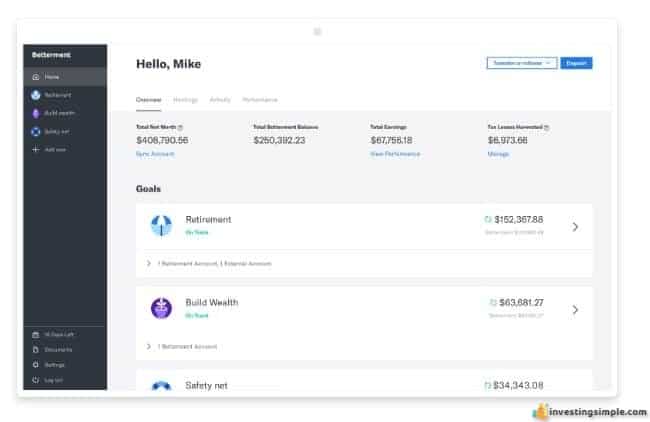Click the info icon beside Tax Losses Harvested
Screen dimensions: 650x422
[x=546, y=127]
